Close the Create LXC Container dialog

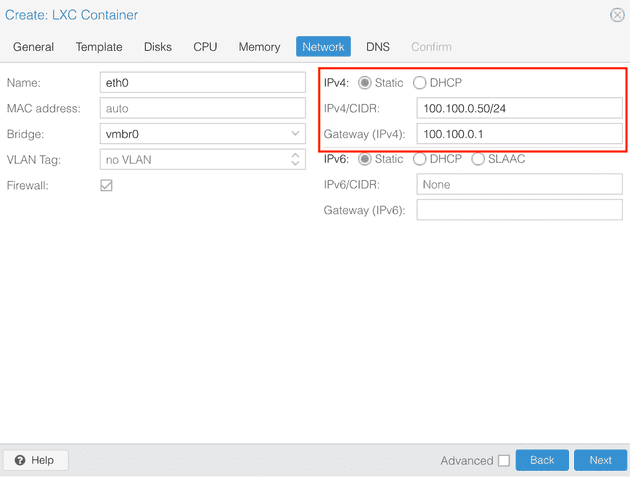[x=617, y=15]
